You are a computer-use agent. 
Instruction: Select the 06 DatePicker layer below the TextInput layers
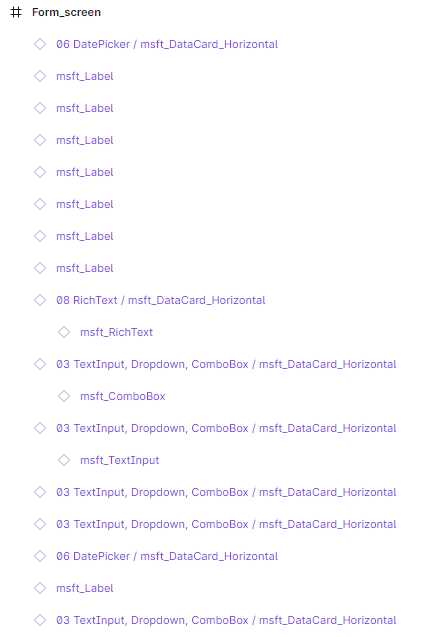(x=167, y=556)
